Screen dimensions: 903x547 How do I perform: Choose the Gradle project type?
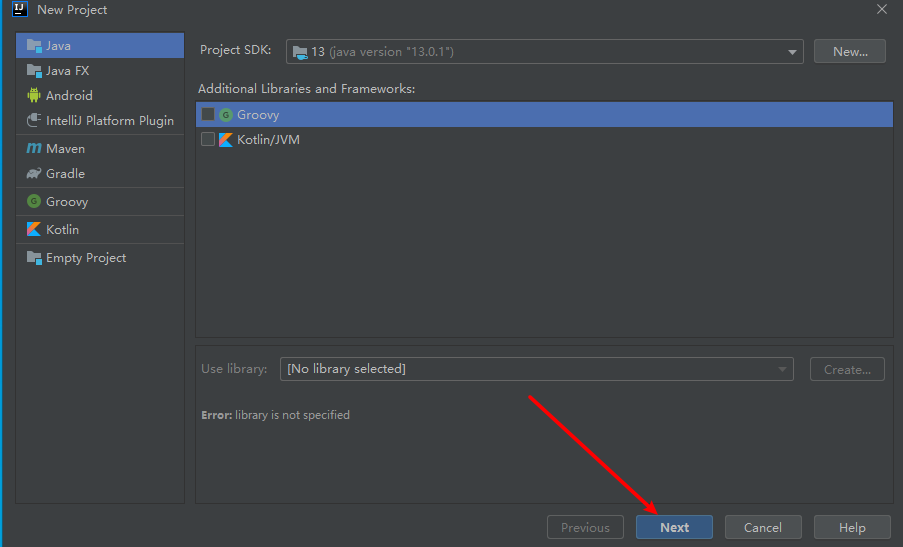(100, 173)
